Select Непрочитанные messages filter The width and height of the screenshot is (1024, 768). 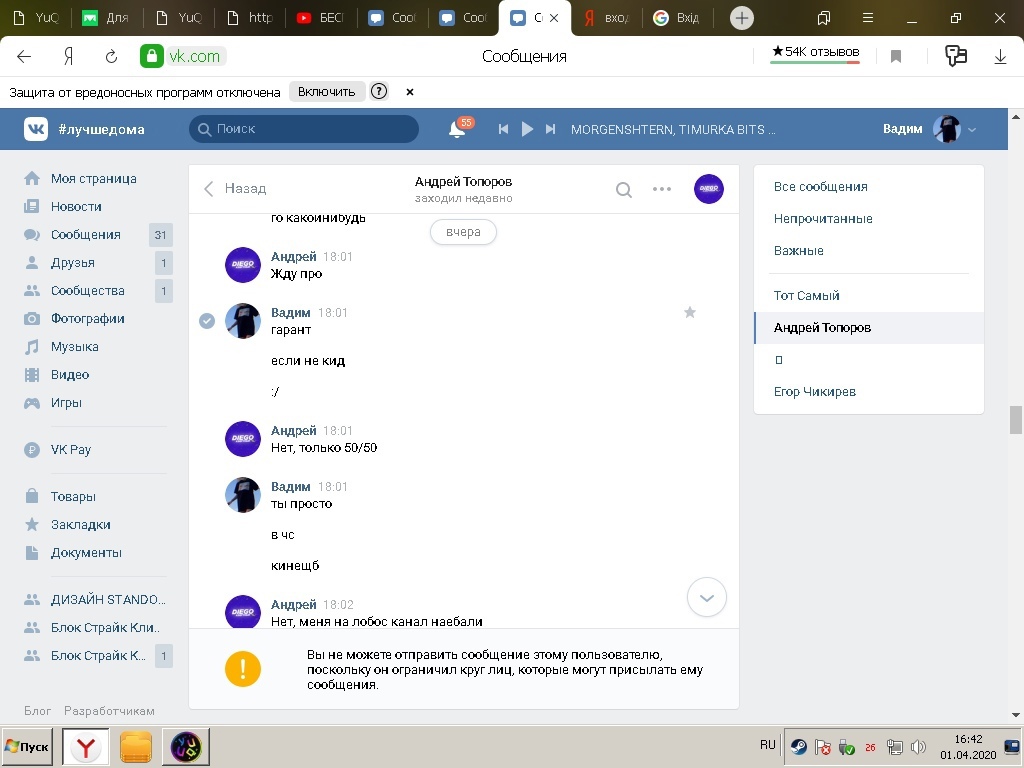[823, 219]
